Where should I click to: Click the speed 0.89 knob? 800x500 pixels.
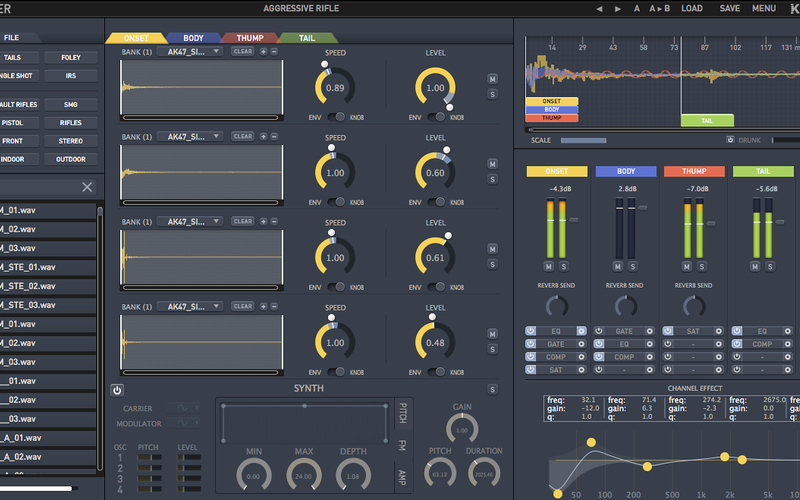pyautogui.click(x=335, y=88)
